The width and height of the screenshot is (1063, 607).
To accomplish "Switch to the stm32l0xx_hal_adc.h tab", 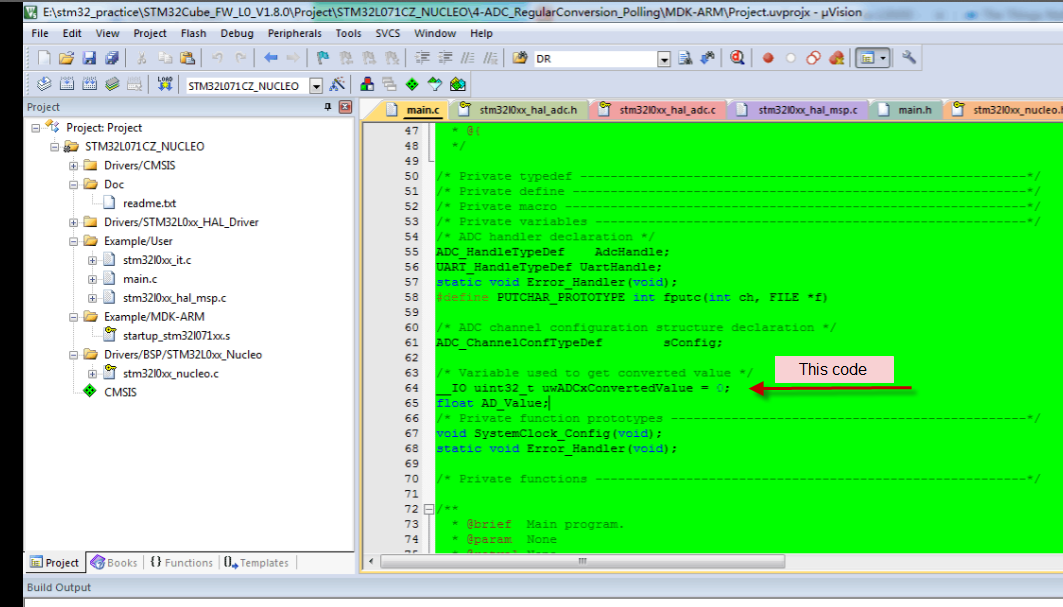I will click(x=519, y=109).
